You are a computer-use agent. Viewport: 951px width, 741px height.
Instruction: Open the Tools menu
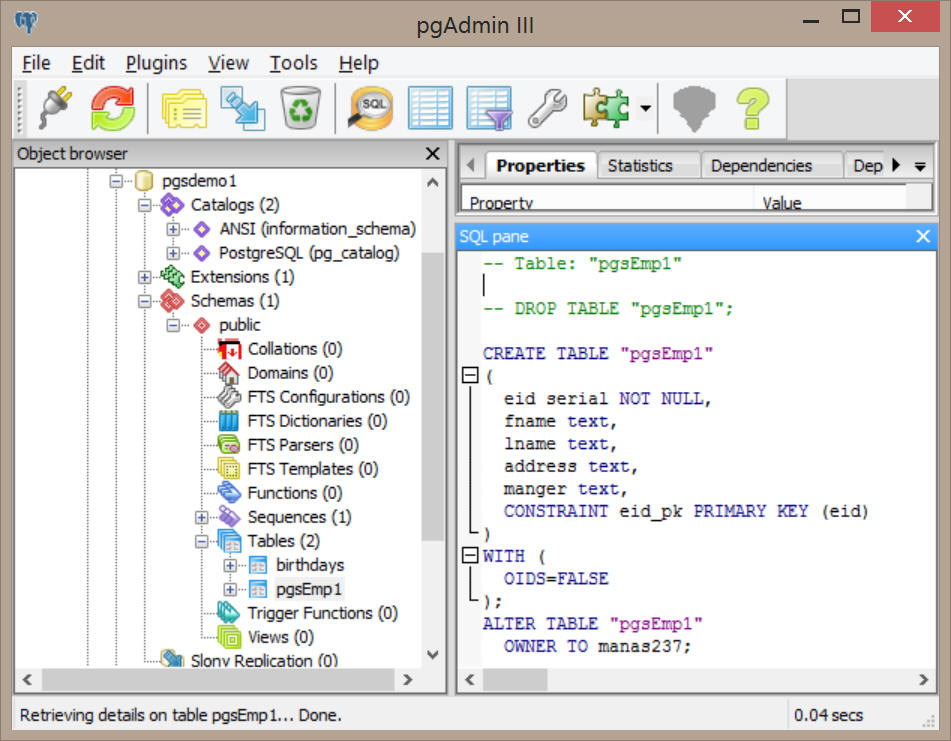294,63
